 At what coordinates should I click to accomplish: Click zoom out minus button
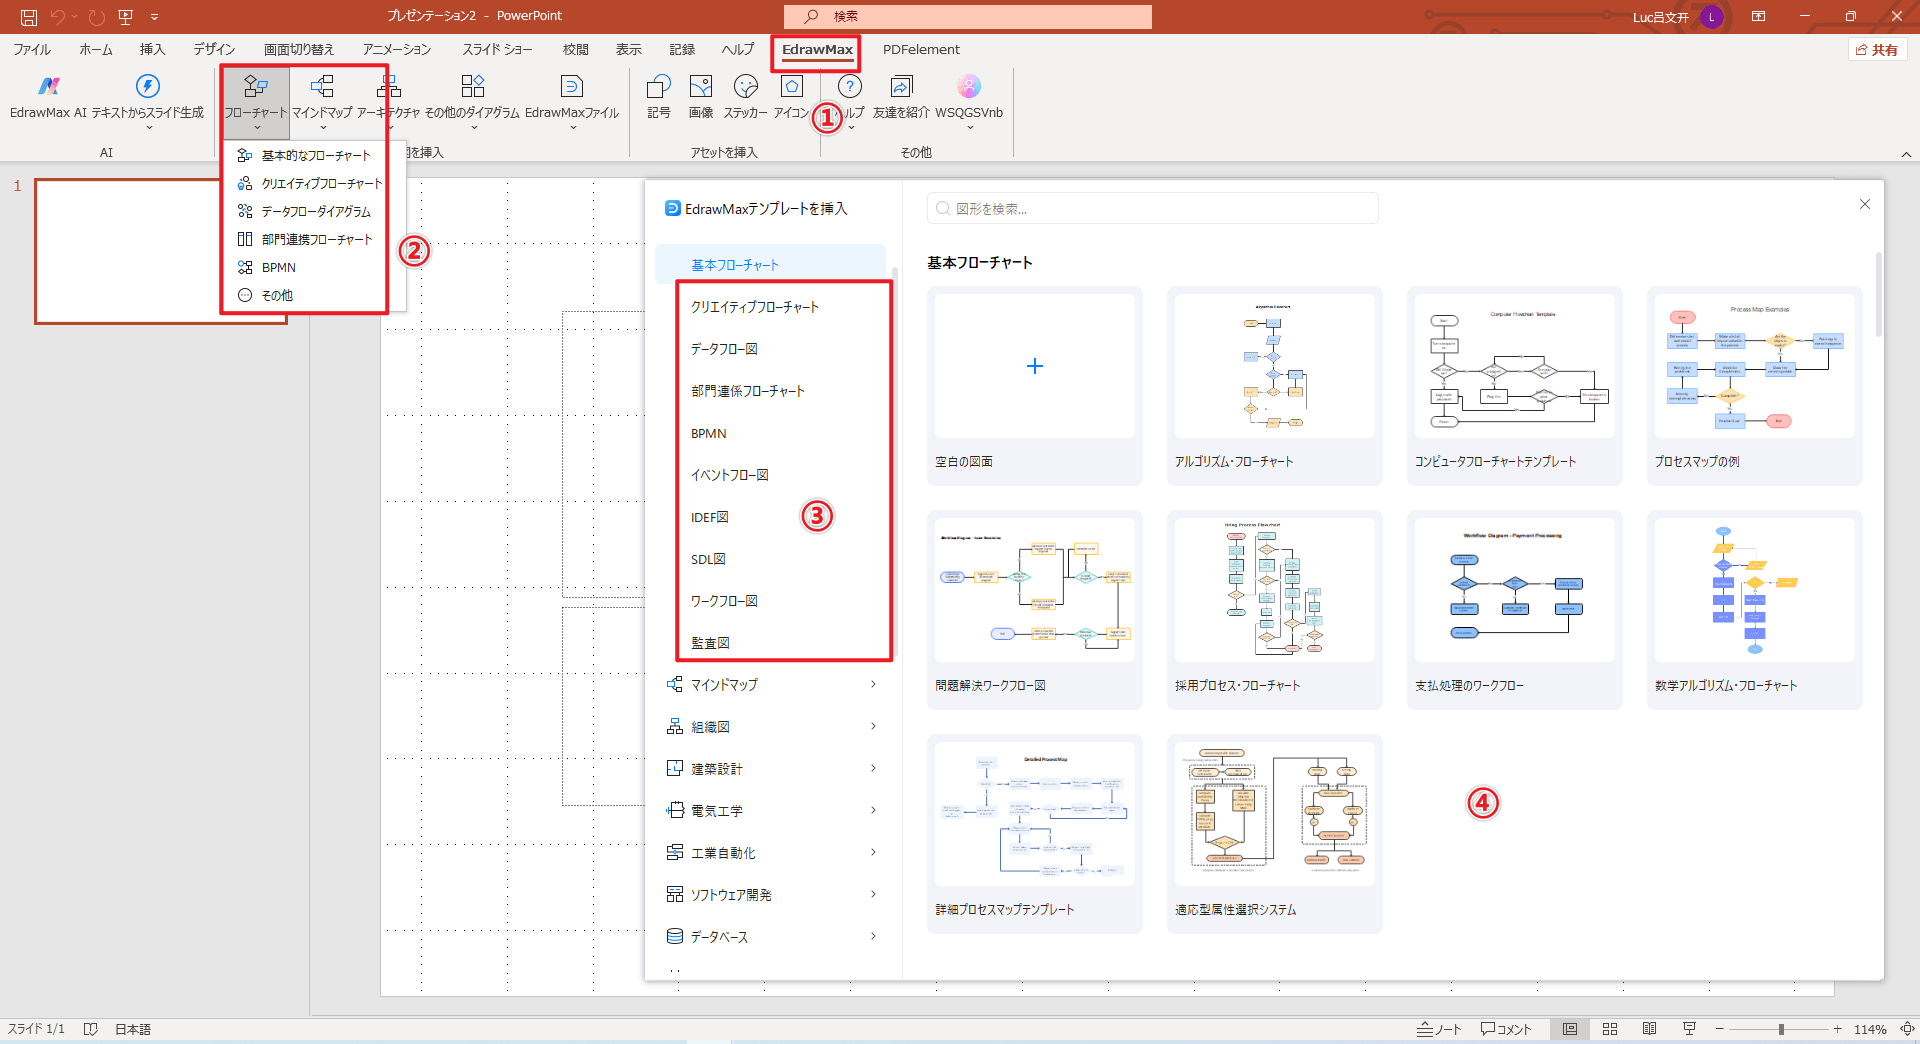1720,1029
